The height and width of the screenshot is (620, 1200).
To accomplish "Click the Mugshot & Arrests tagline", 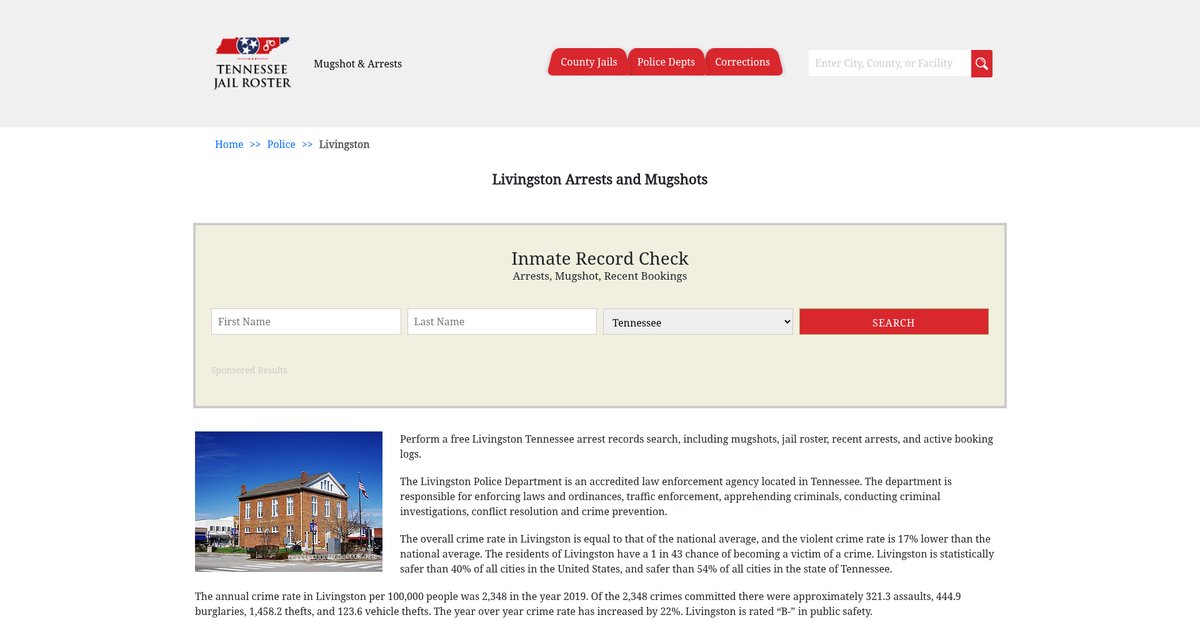I will (358, 64).
